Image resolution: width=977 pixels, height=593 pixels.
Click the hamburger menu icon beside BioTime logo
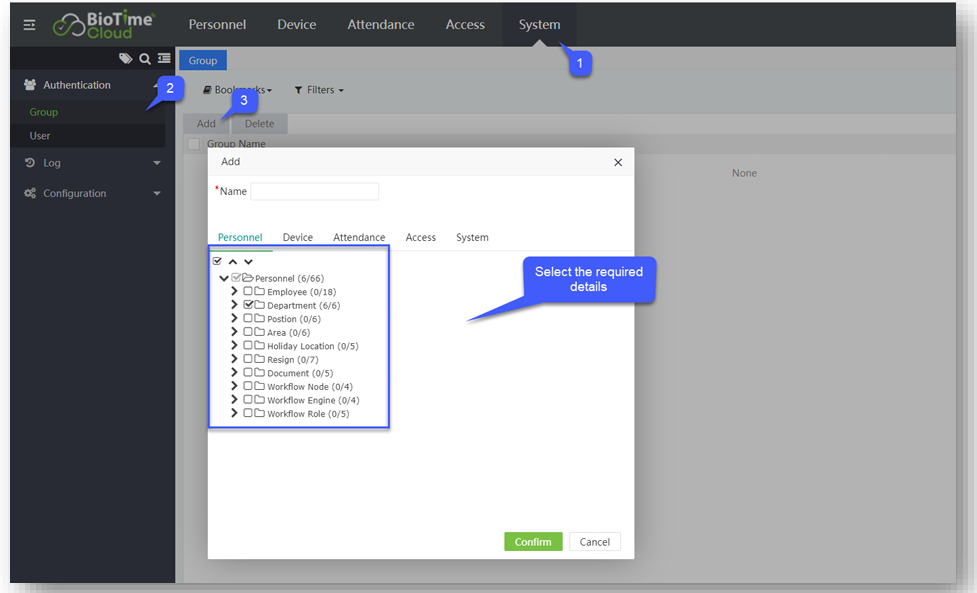pos(29,25)
